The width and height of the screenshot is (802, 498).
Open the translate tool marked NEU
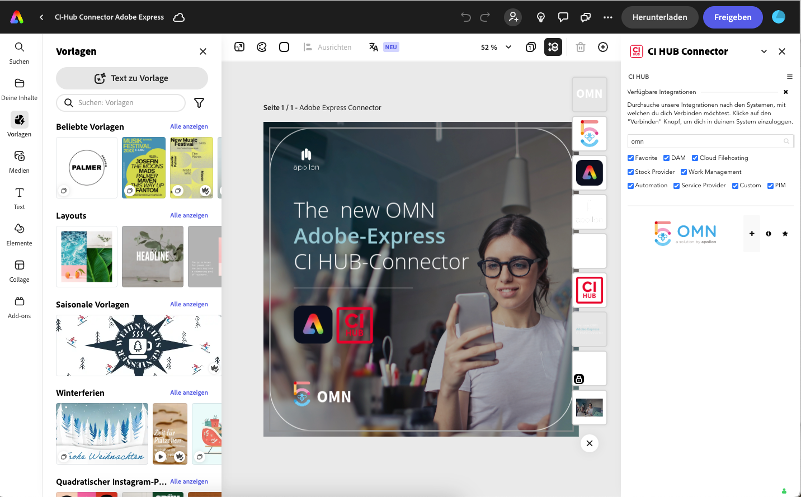click(x=384, y=47)
